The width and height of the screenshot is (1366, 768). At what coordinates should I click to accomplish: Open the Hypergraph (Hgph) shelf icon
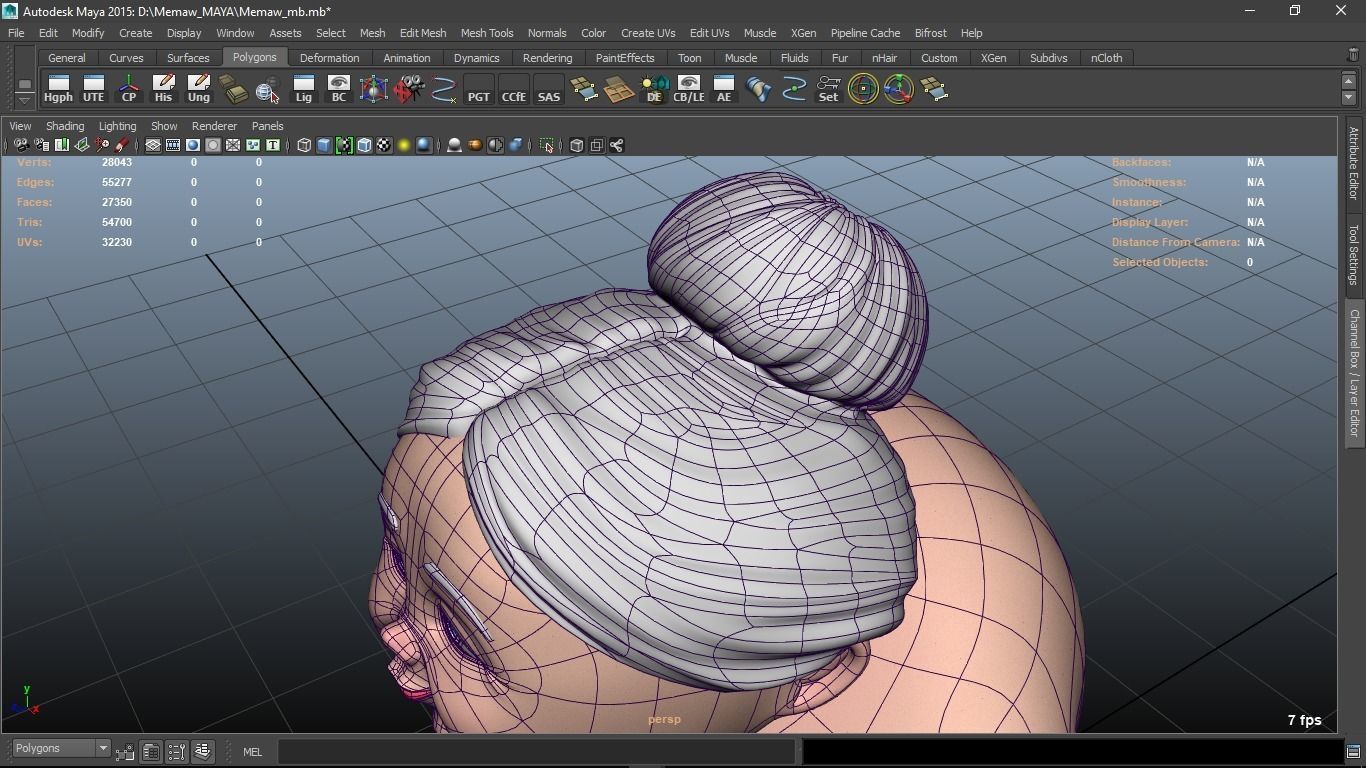pos(58,89)
